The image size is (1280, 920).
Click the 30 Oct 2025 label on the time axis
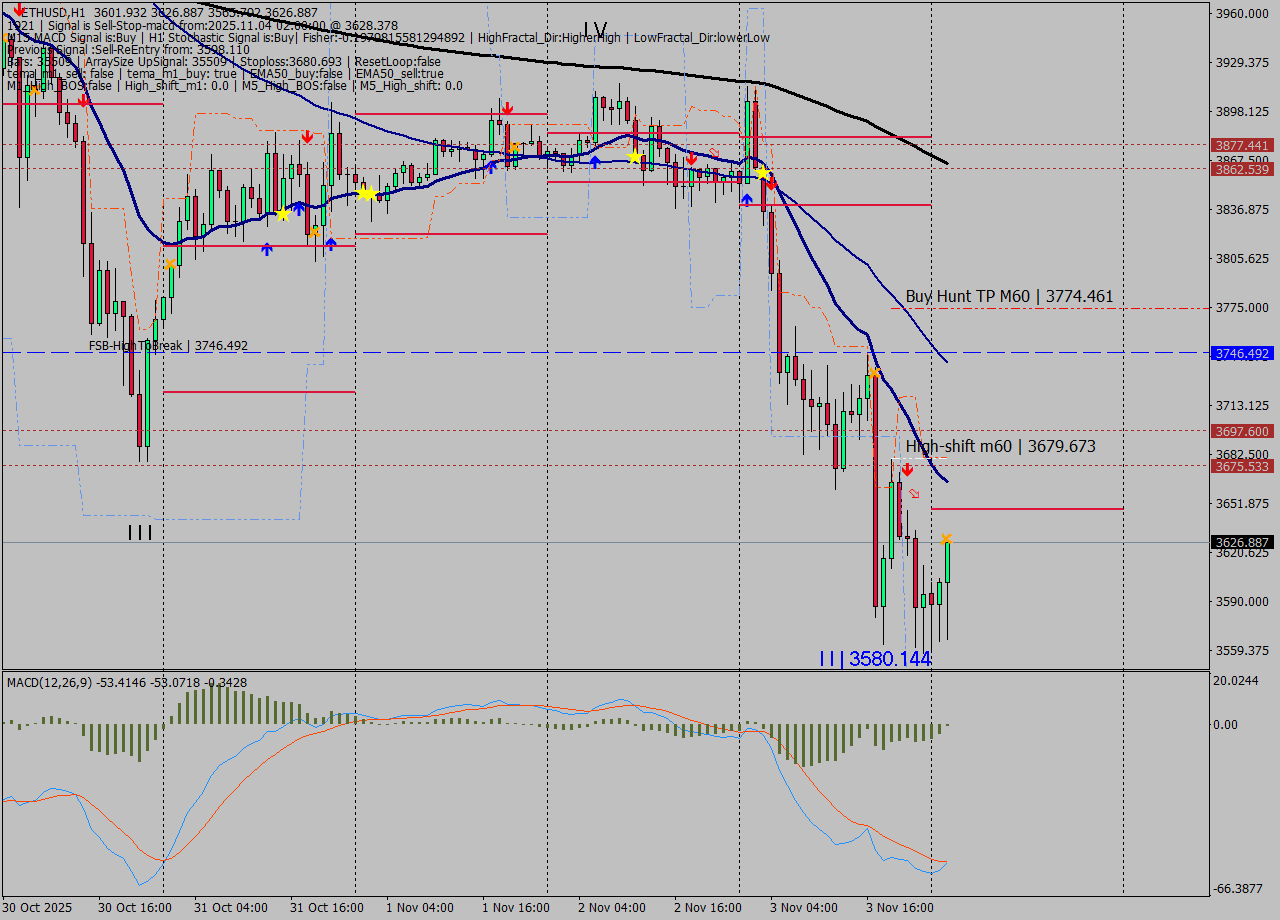point(35,908)
